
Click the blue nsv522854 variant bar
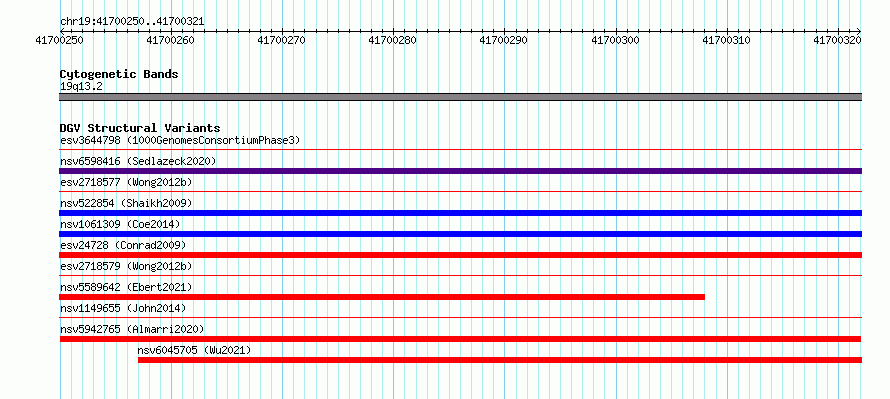(x=460, y=213)
